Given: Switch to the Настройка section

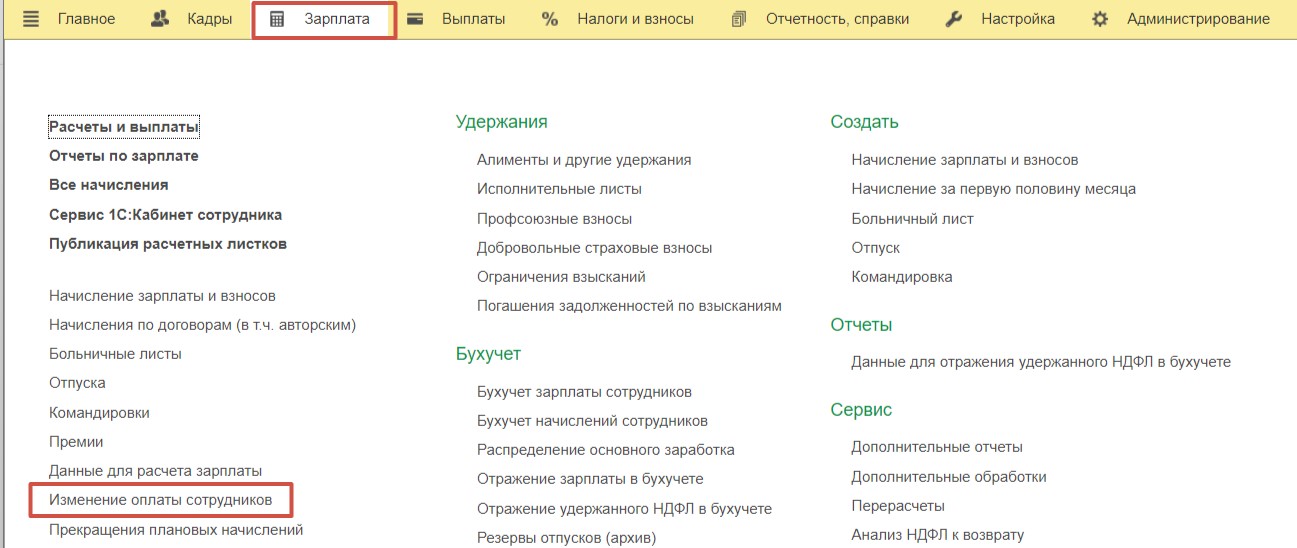Looking at the screenshot, I should pos(1018,19).
